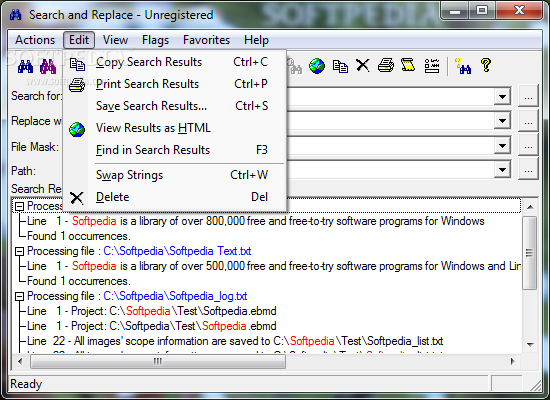This screenshot has height=400, width=550.
Task: Open link C:\Softpedia\Softpedia_log.txt
Action: pyautogui.click(x=175, y=296)
